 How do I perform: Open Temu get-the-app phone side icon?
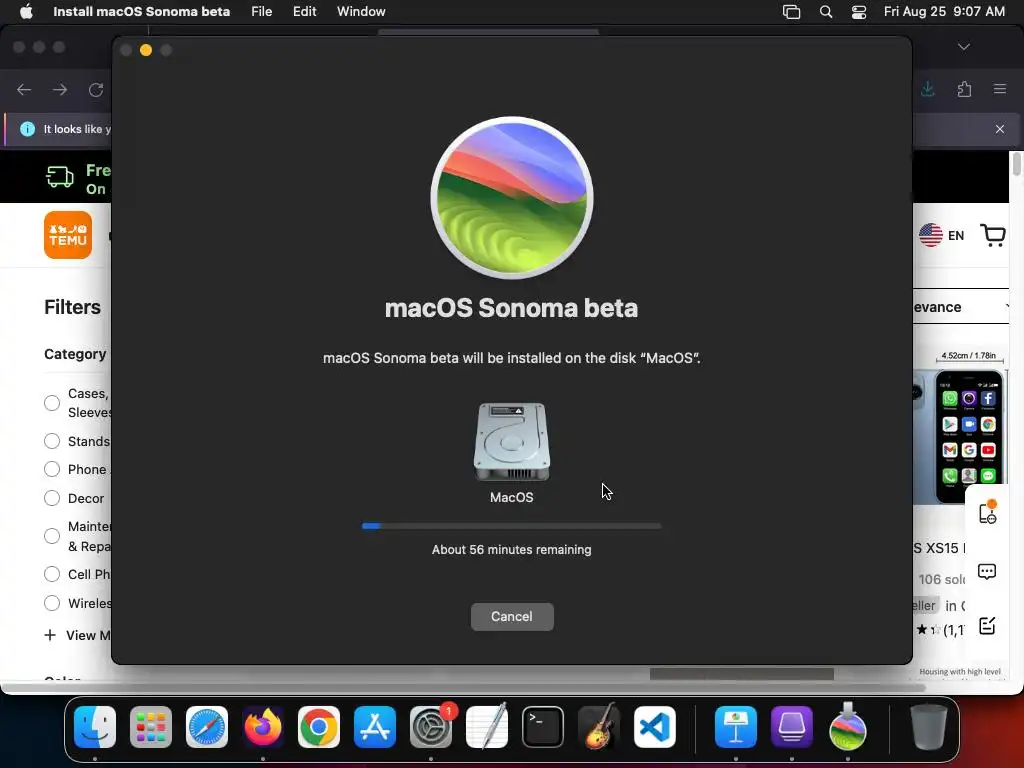coord(987,512)
